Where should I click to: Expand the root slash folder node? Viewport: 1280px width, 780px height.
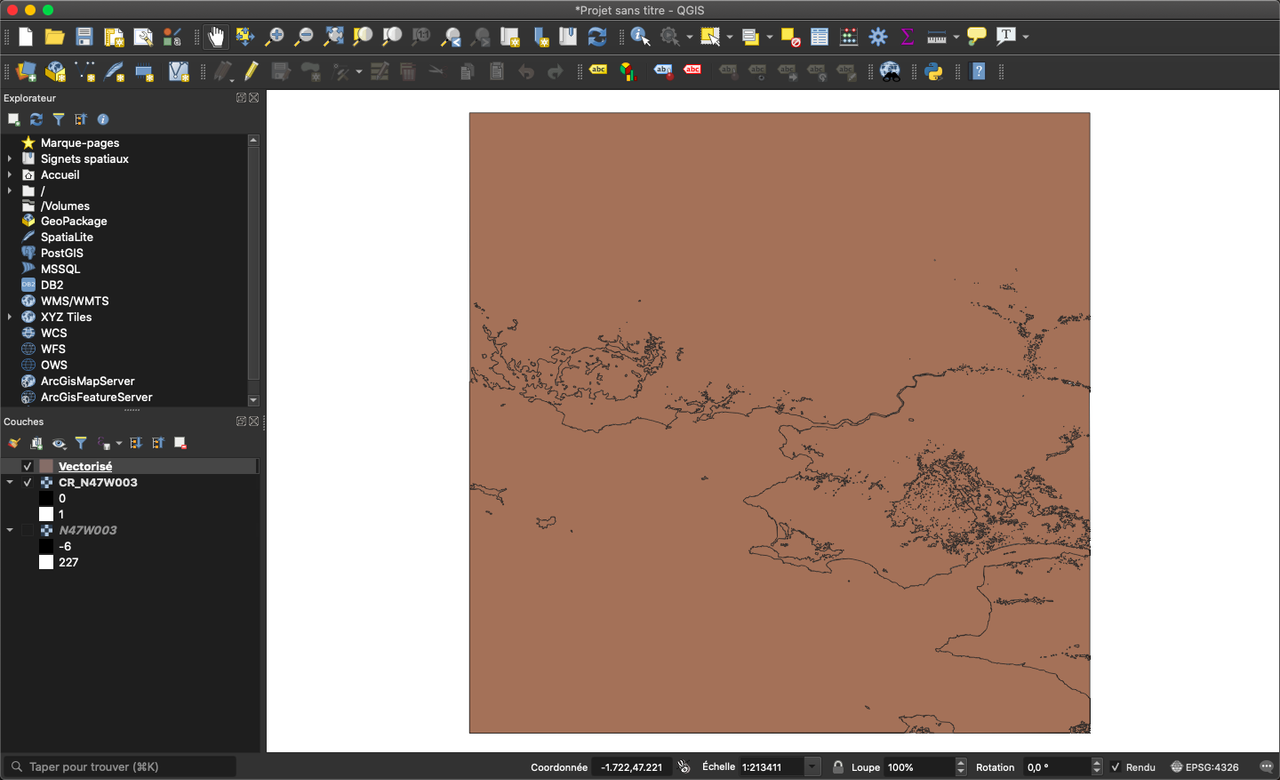point(10,191)
